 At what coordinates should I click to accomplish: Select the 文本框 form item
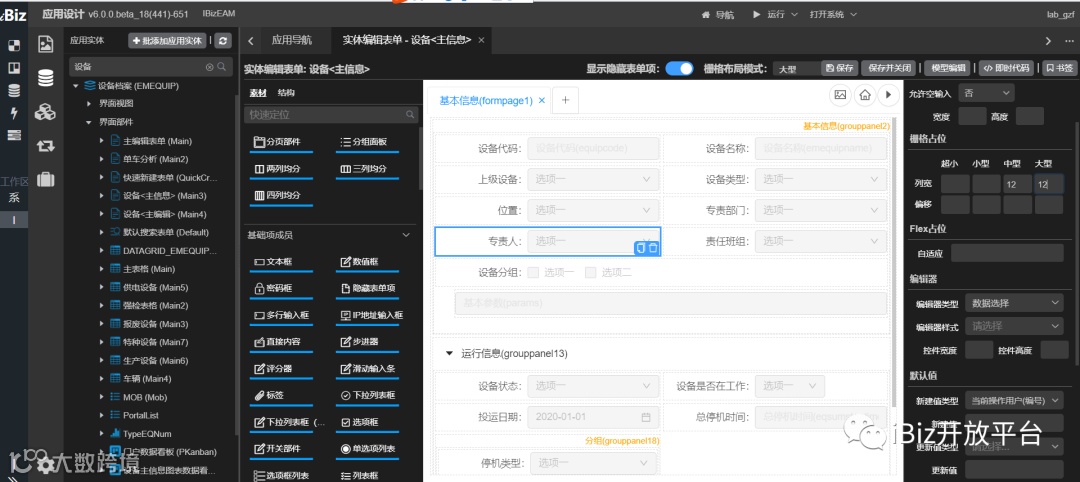point(282,263)
